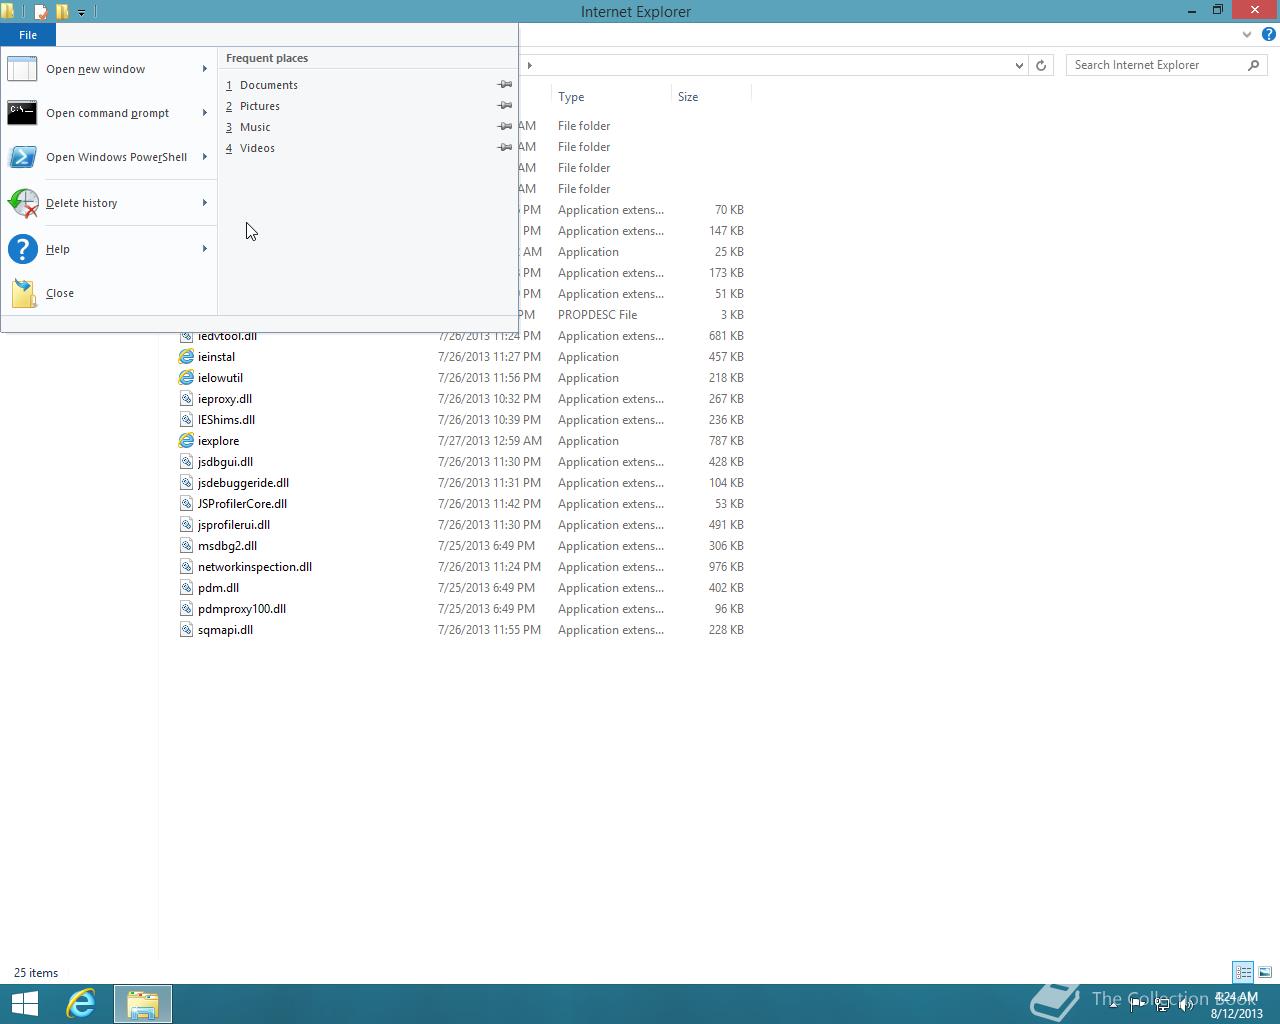This screenshot has width=1280, height=1024.
Task: Choose Open command prompt menu entry
Action: (x=109, y=113)
